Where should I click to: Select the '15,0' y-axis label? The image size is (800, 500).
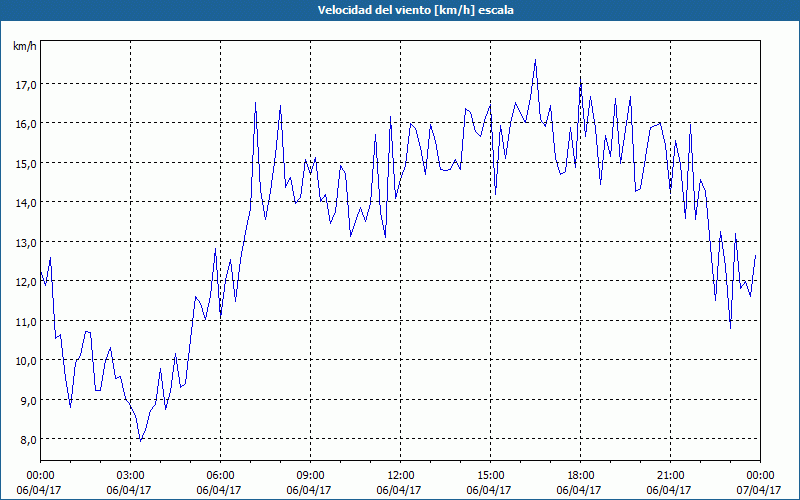[26, 163]
